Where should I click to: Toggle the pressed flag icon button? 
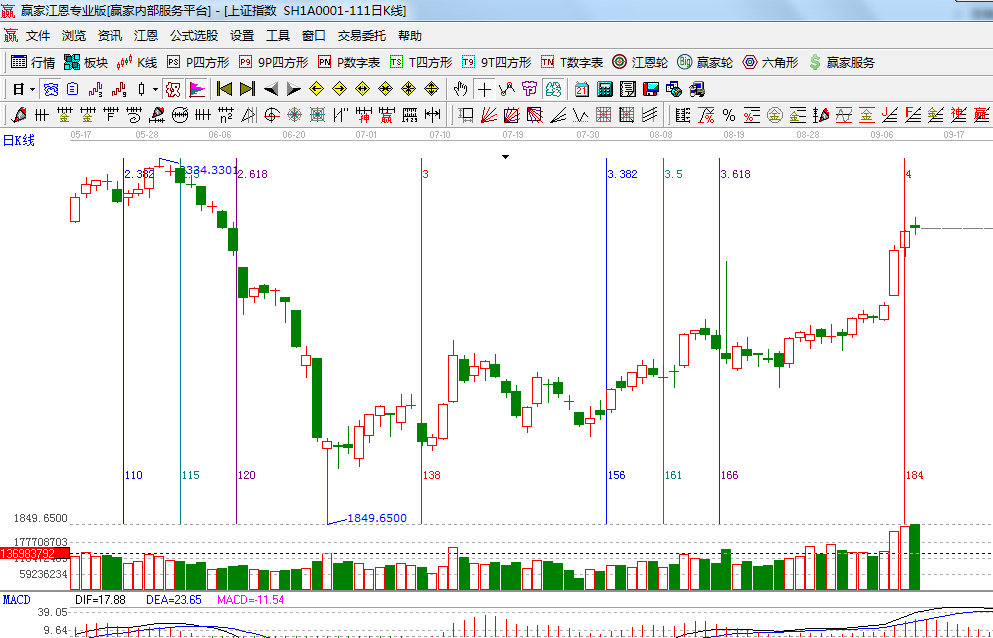[196, 89]
